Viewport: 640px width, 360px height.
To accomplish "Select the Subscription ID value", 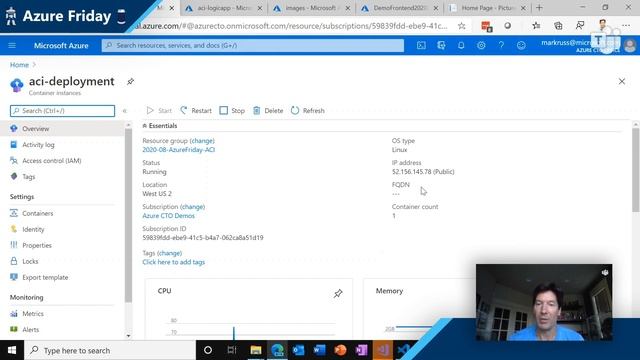I will [x=203, y=238].
